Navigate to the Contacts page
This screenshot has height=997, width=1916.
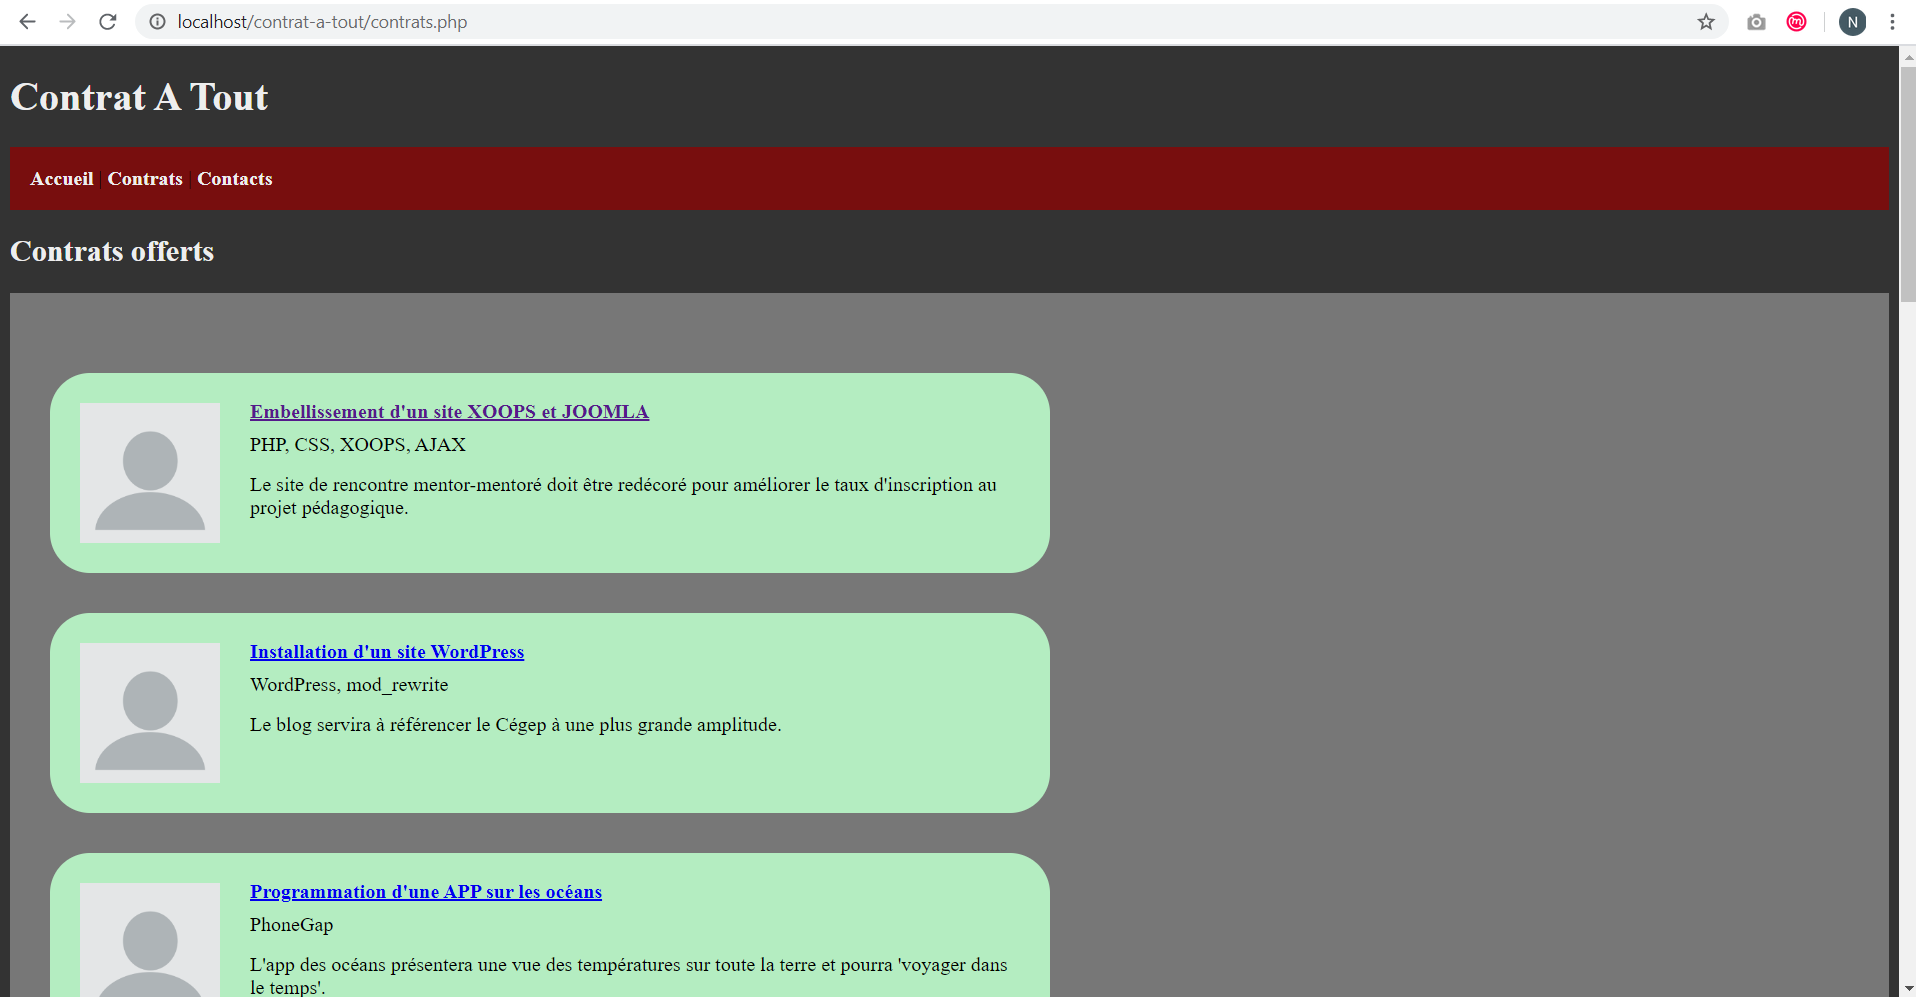point(235,179)
